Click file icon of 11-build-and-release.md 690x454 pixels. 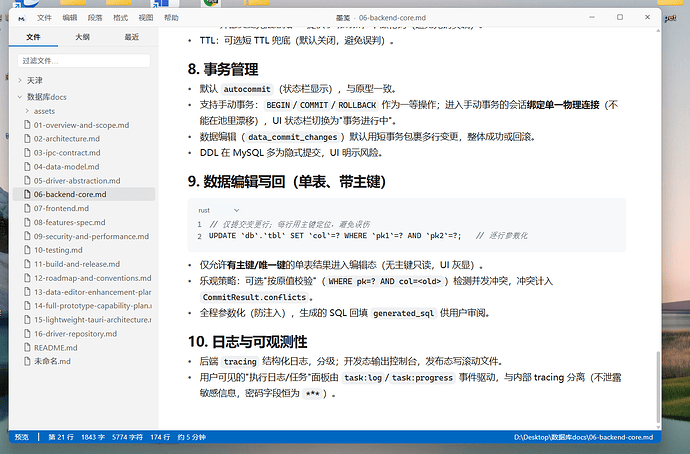click(x=27, y=264)
